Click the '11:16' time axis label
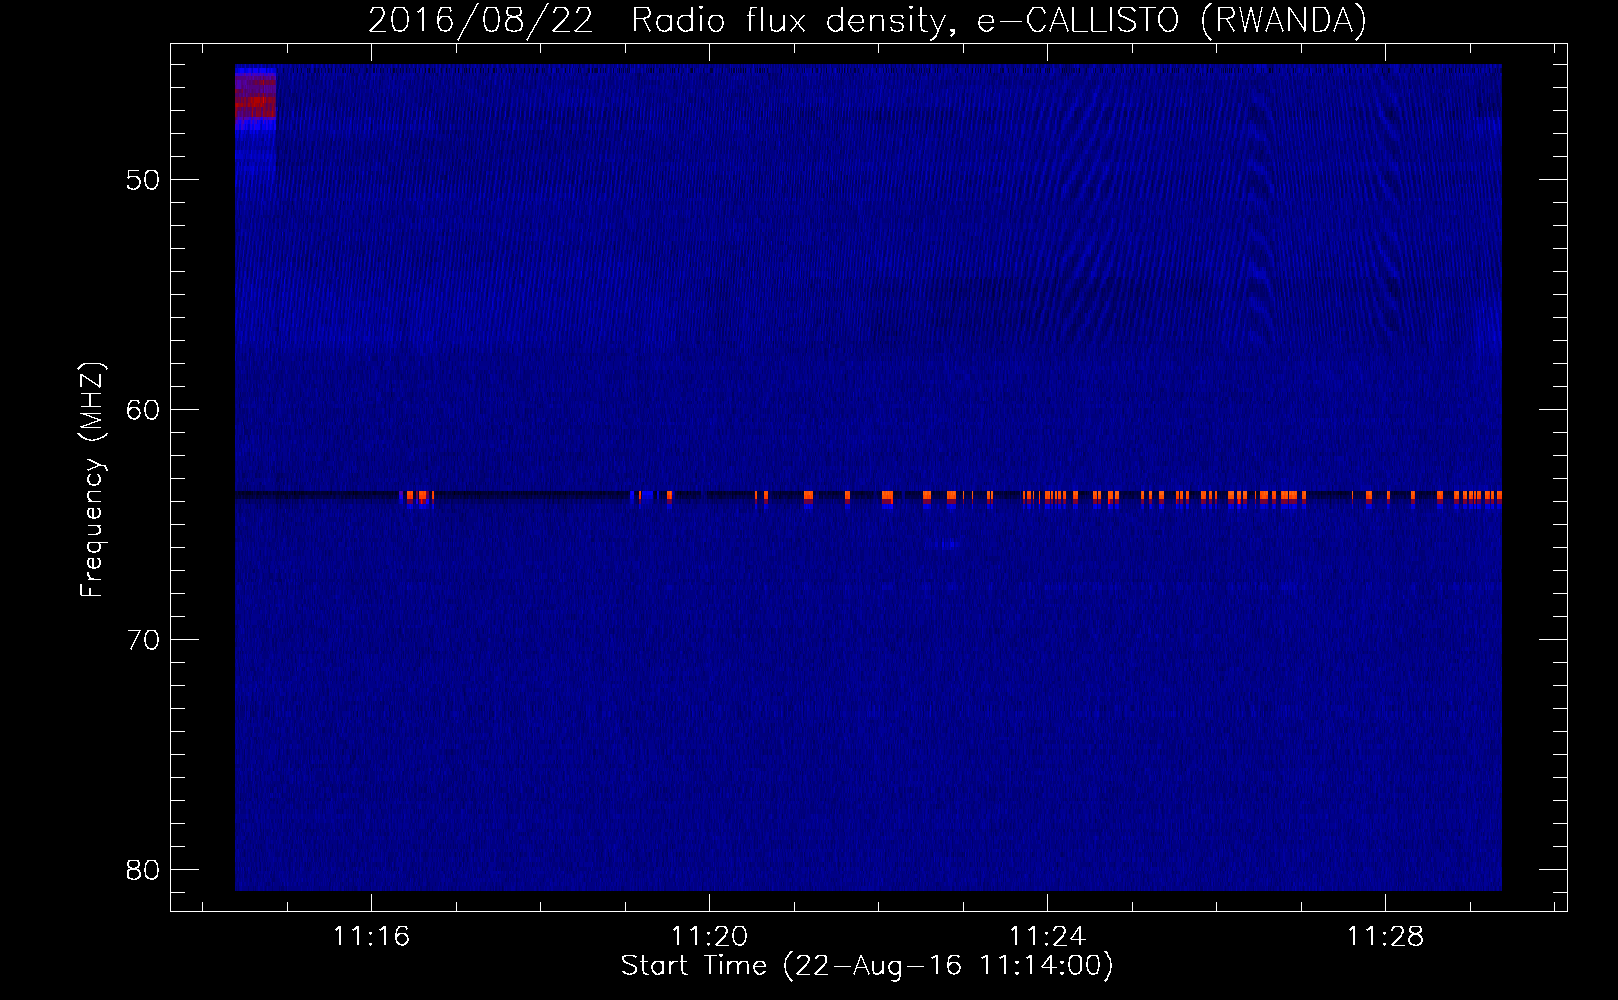Screen dimensions: 1618x1000 coord(371,936)
